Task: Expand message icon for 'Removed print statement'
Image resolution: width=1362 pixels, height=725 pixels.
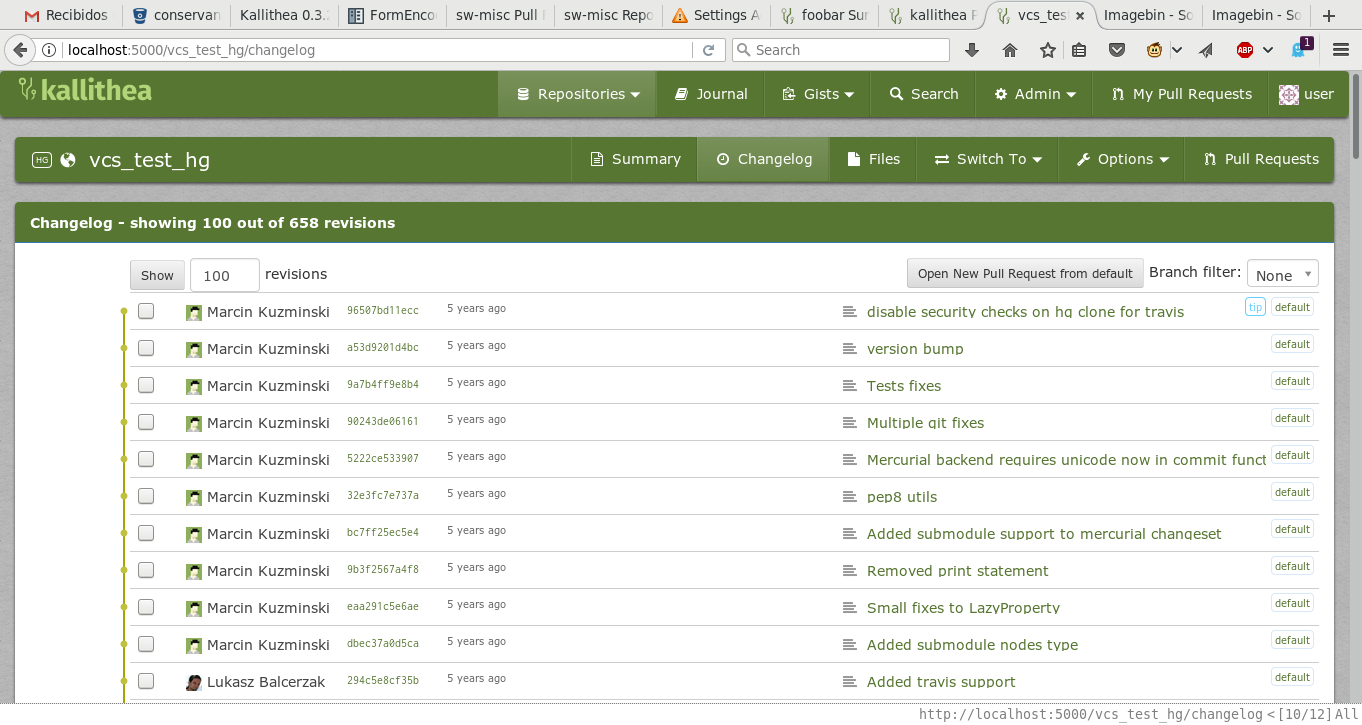Action: 850,571
